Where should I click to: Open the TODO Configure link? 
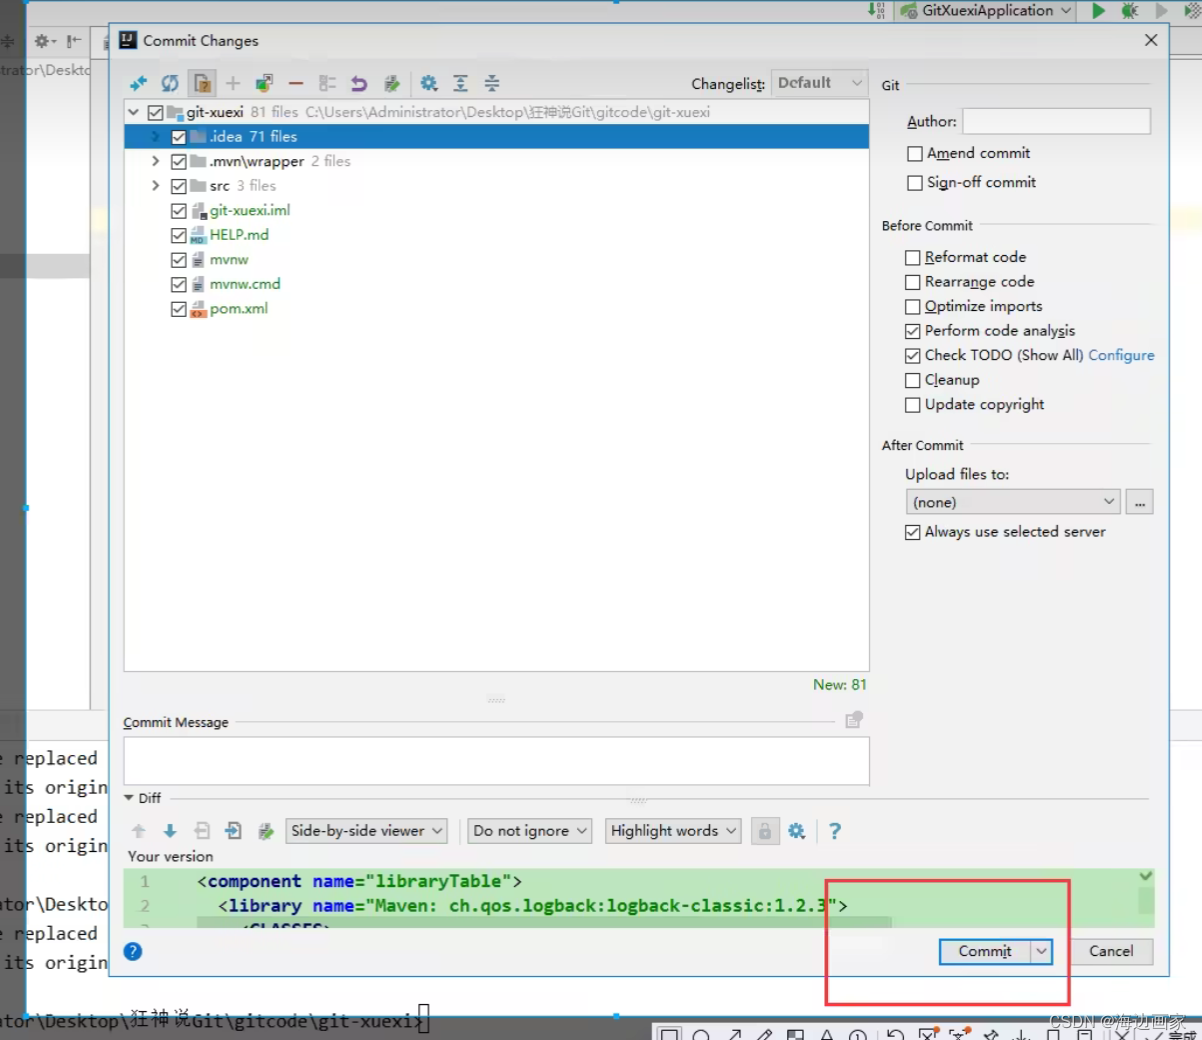pos(1121,355)
